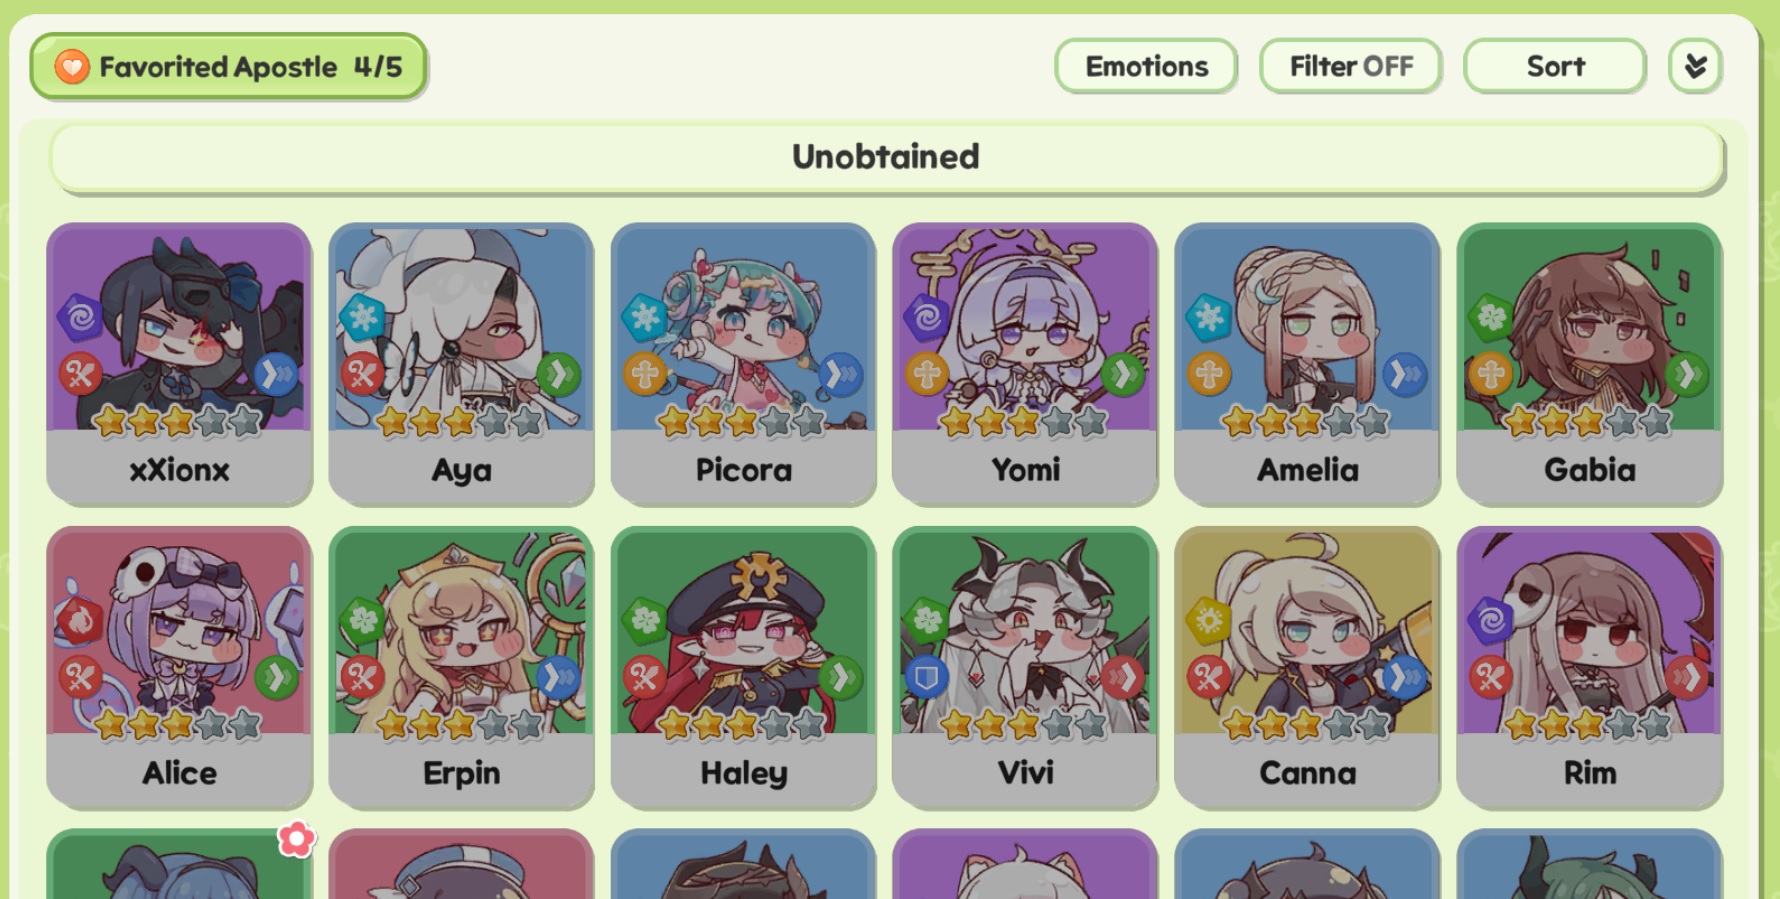Screen dimensions: 1780x899
Task: Click the pink flower badge below Alice
Action: [x=296, y=838]
